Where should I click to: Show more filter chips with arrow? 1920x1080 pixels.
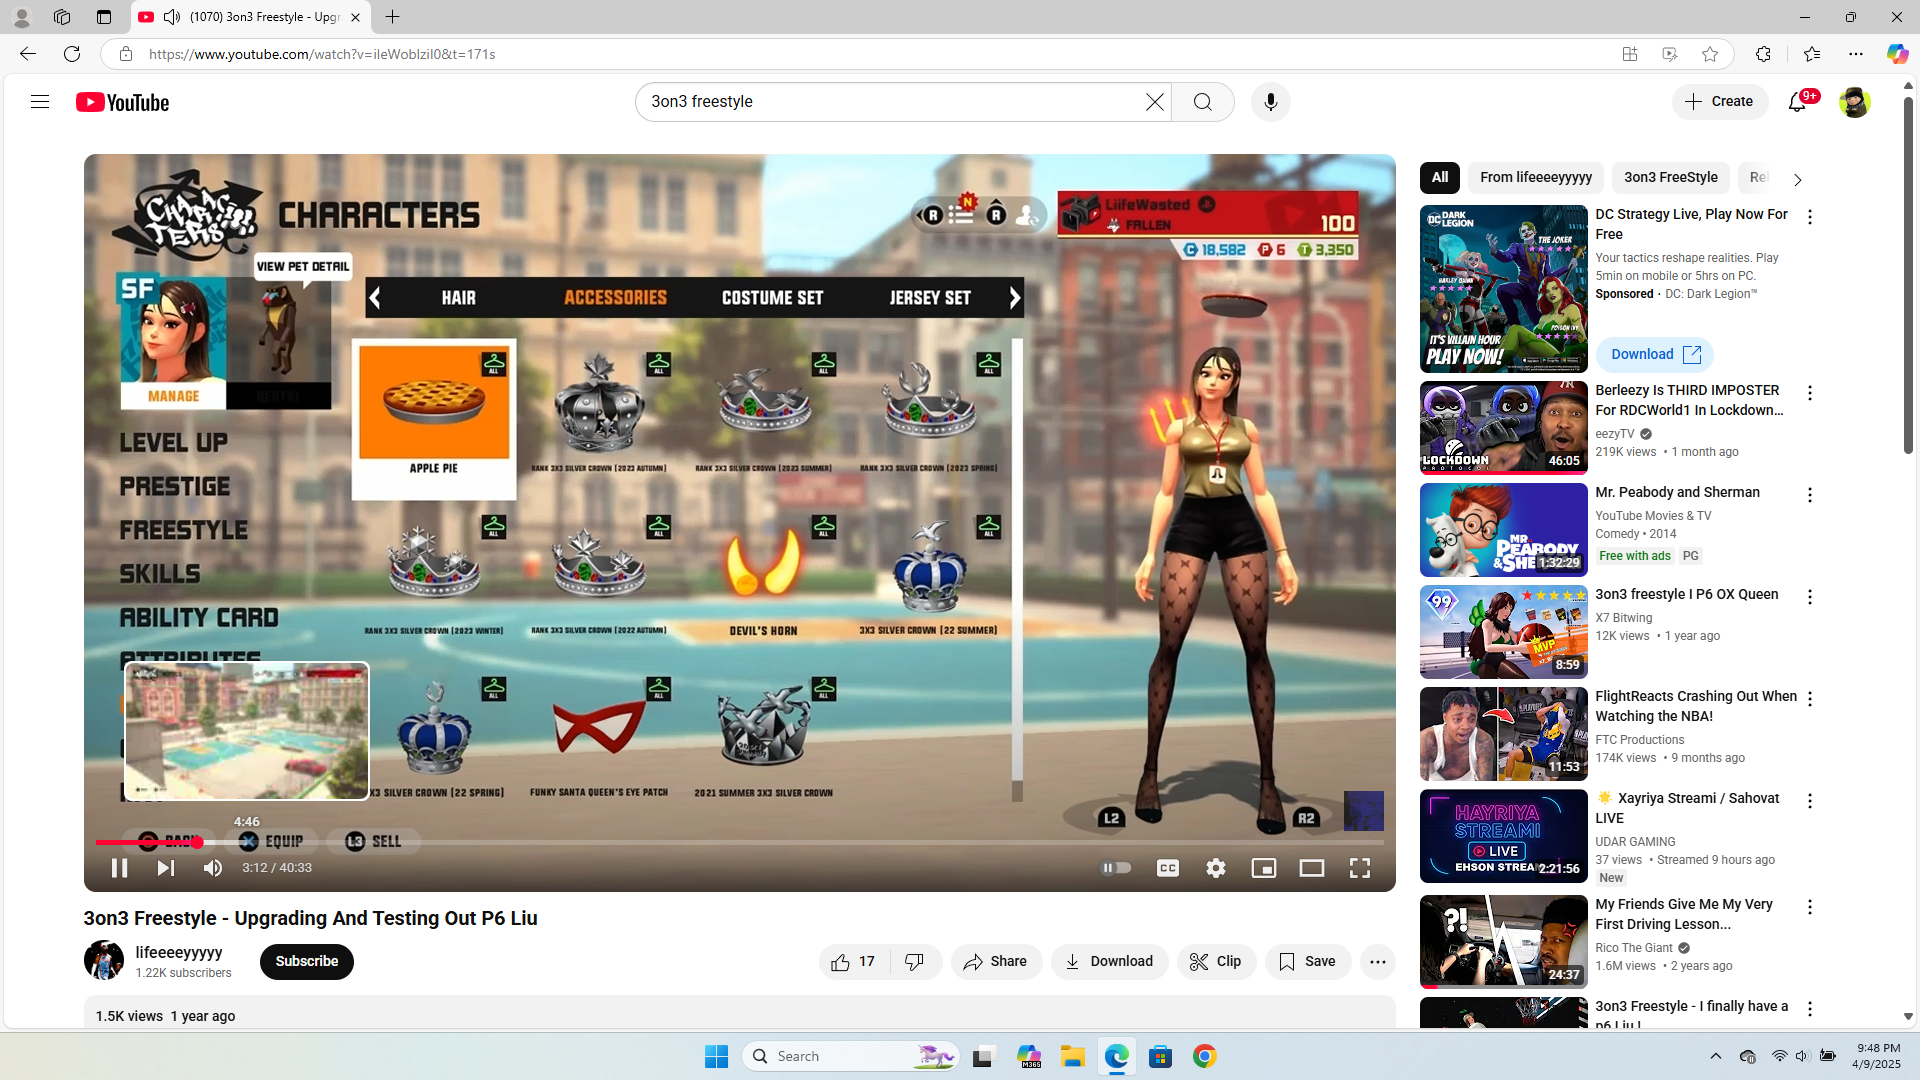pos(1797,180)
